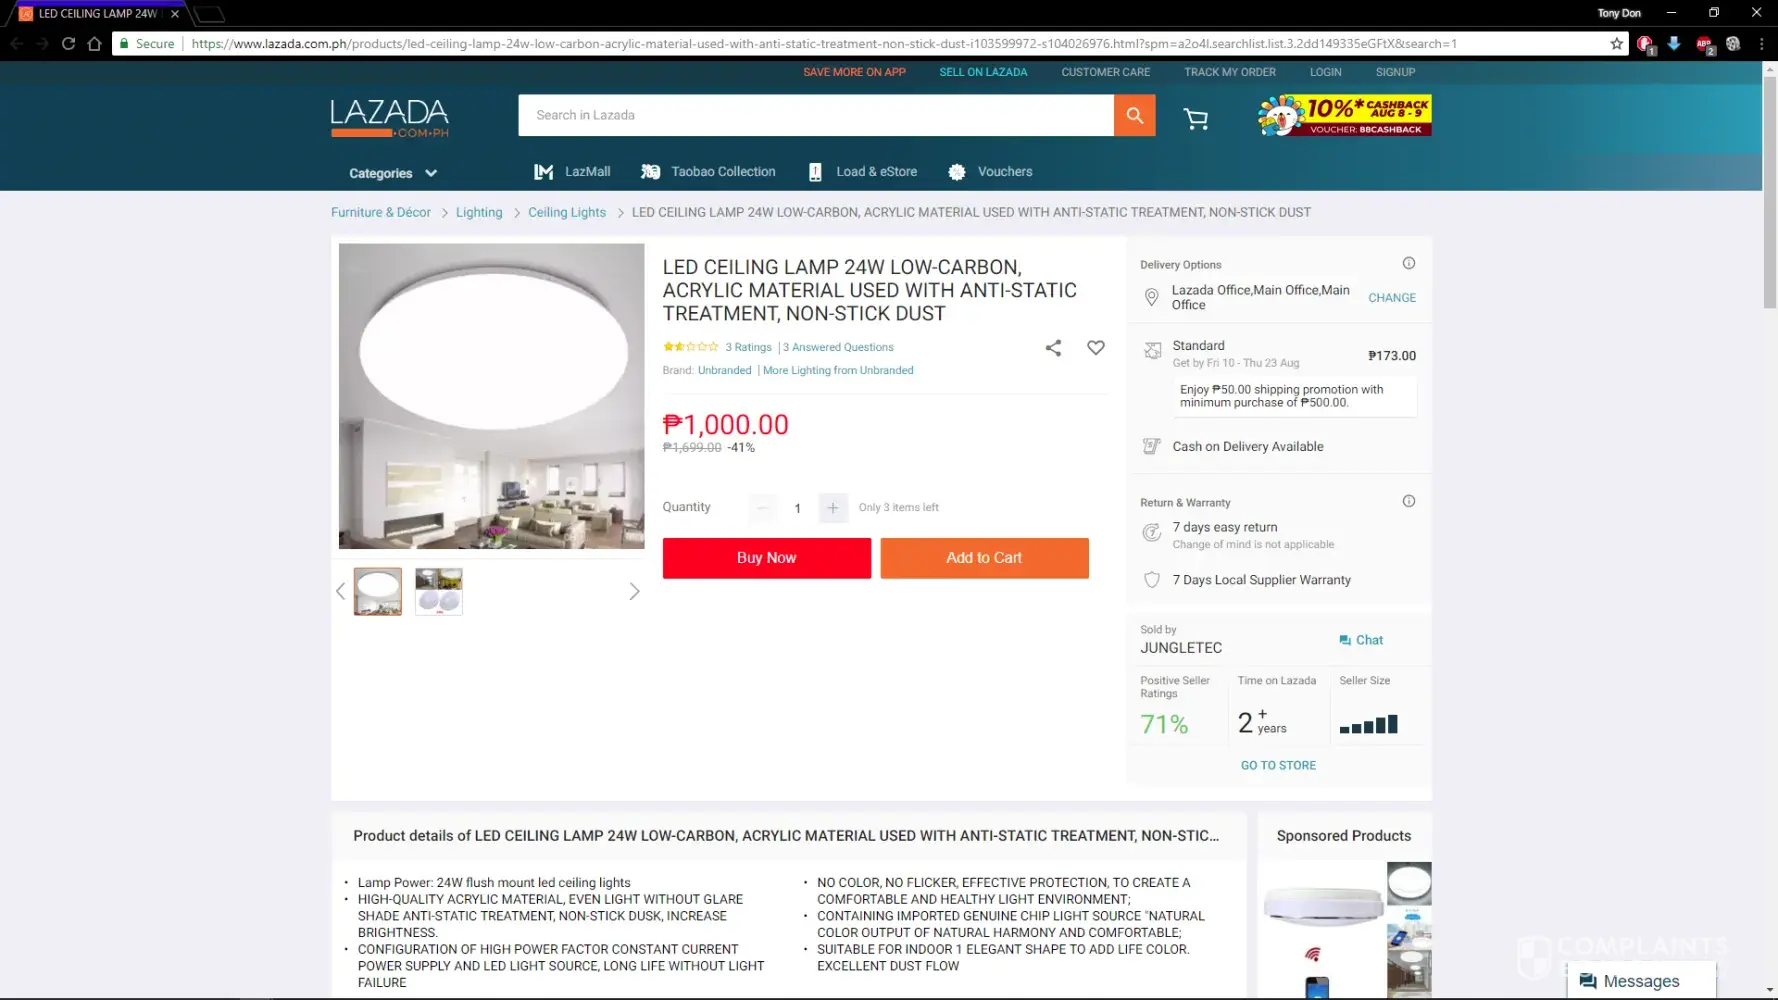Click the 7 days easy return icon
1778x1000 pixels.
[x=1152, y=532]
